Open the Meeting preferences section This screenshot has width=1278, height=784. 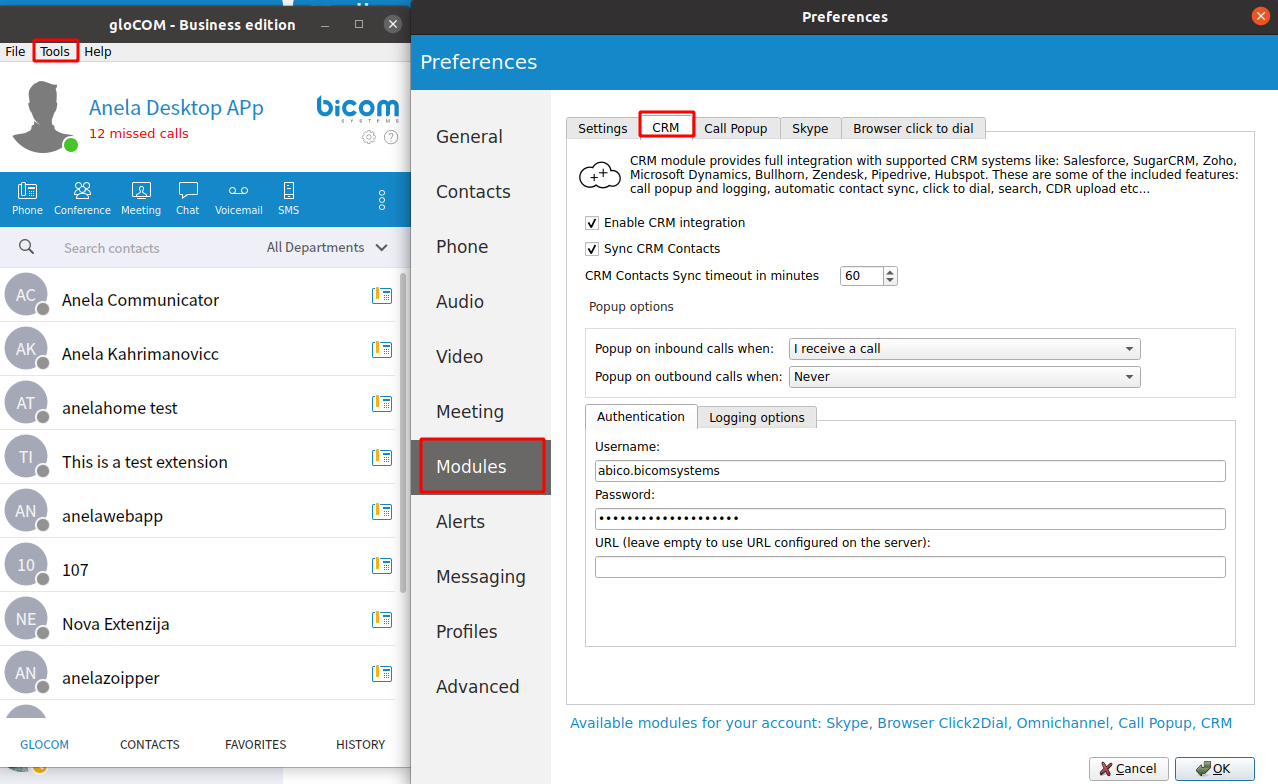click(480, 412)
